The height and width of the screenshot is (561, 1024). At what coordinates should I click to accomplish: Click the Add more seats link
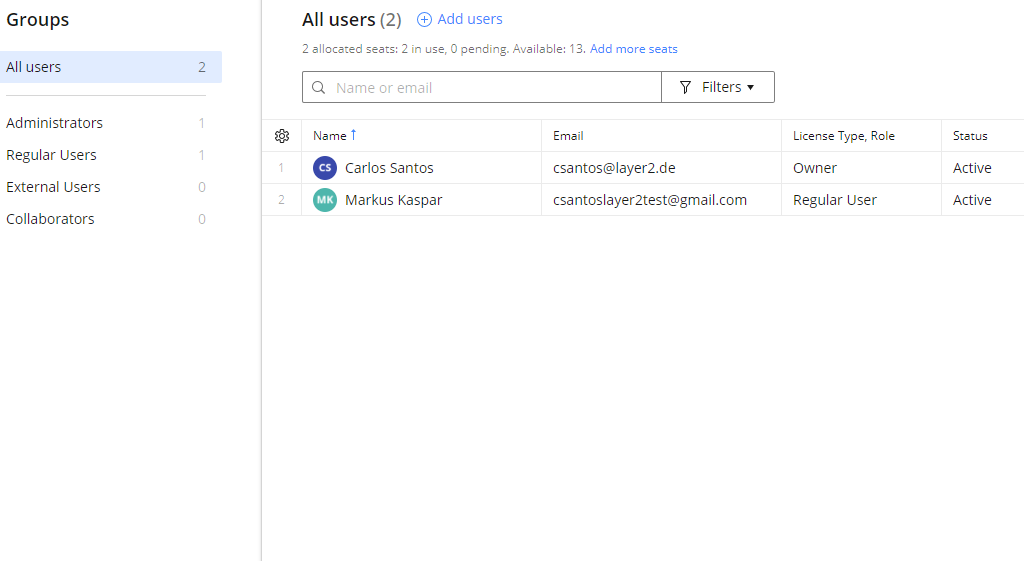(x=633, y=49)
